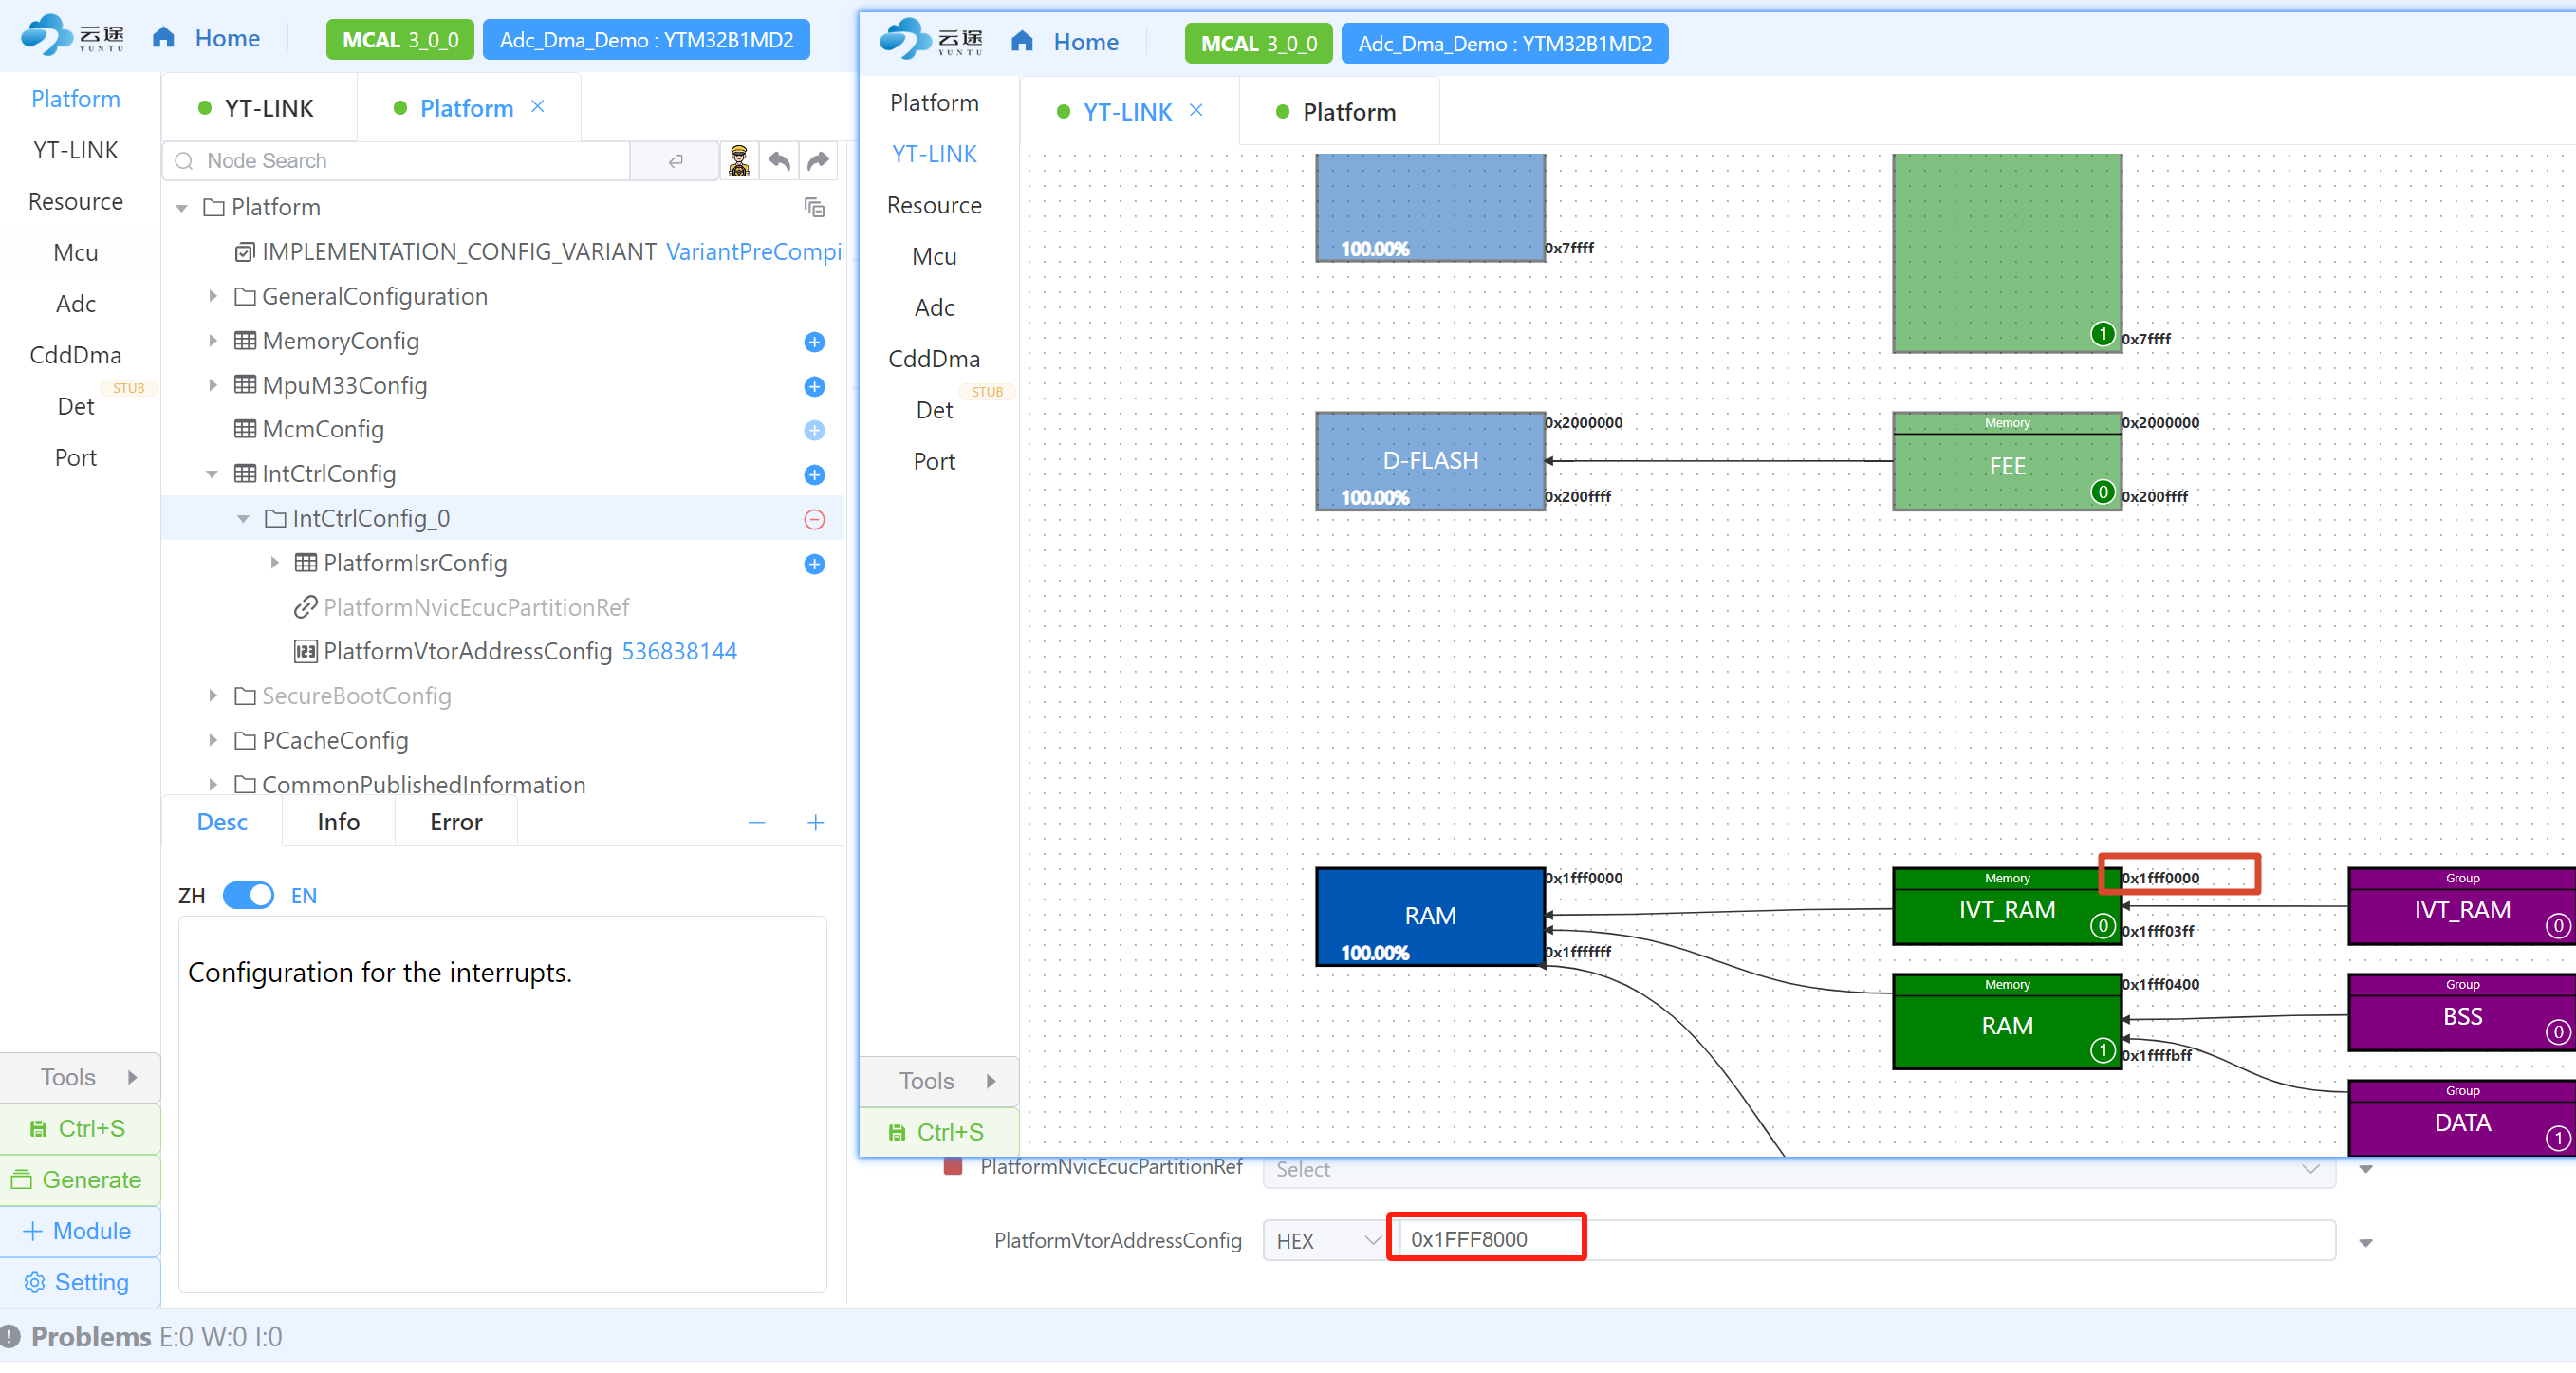Click the wizard figure icon beside search

click(739, 161)
